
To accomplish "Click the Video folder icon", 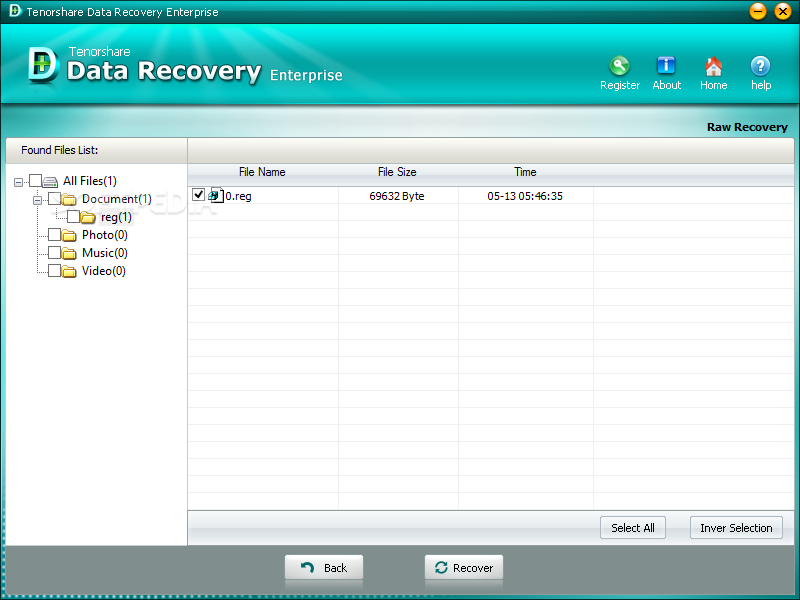I will click(69, 271).
